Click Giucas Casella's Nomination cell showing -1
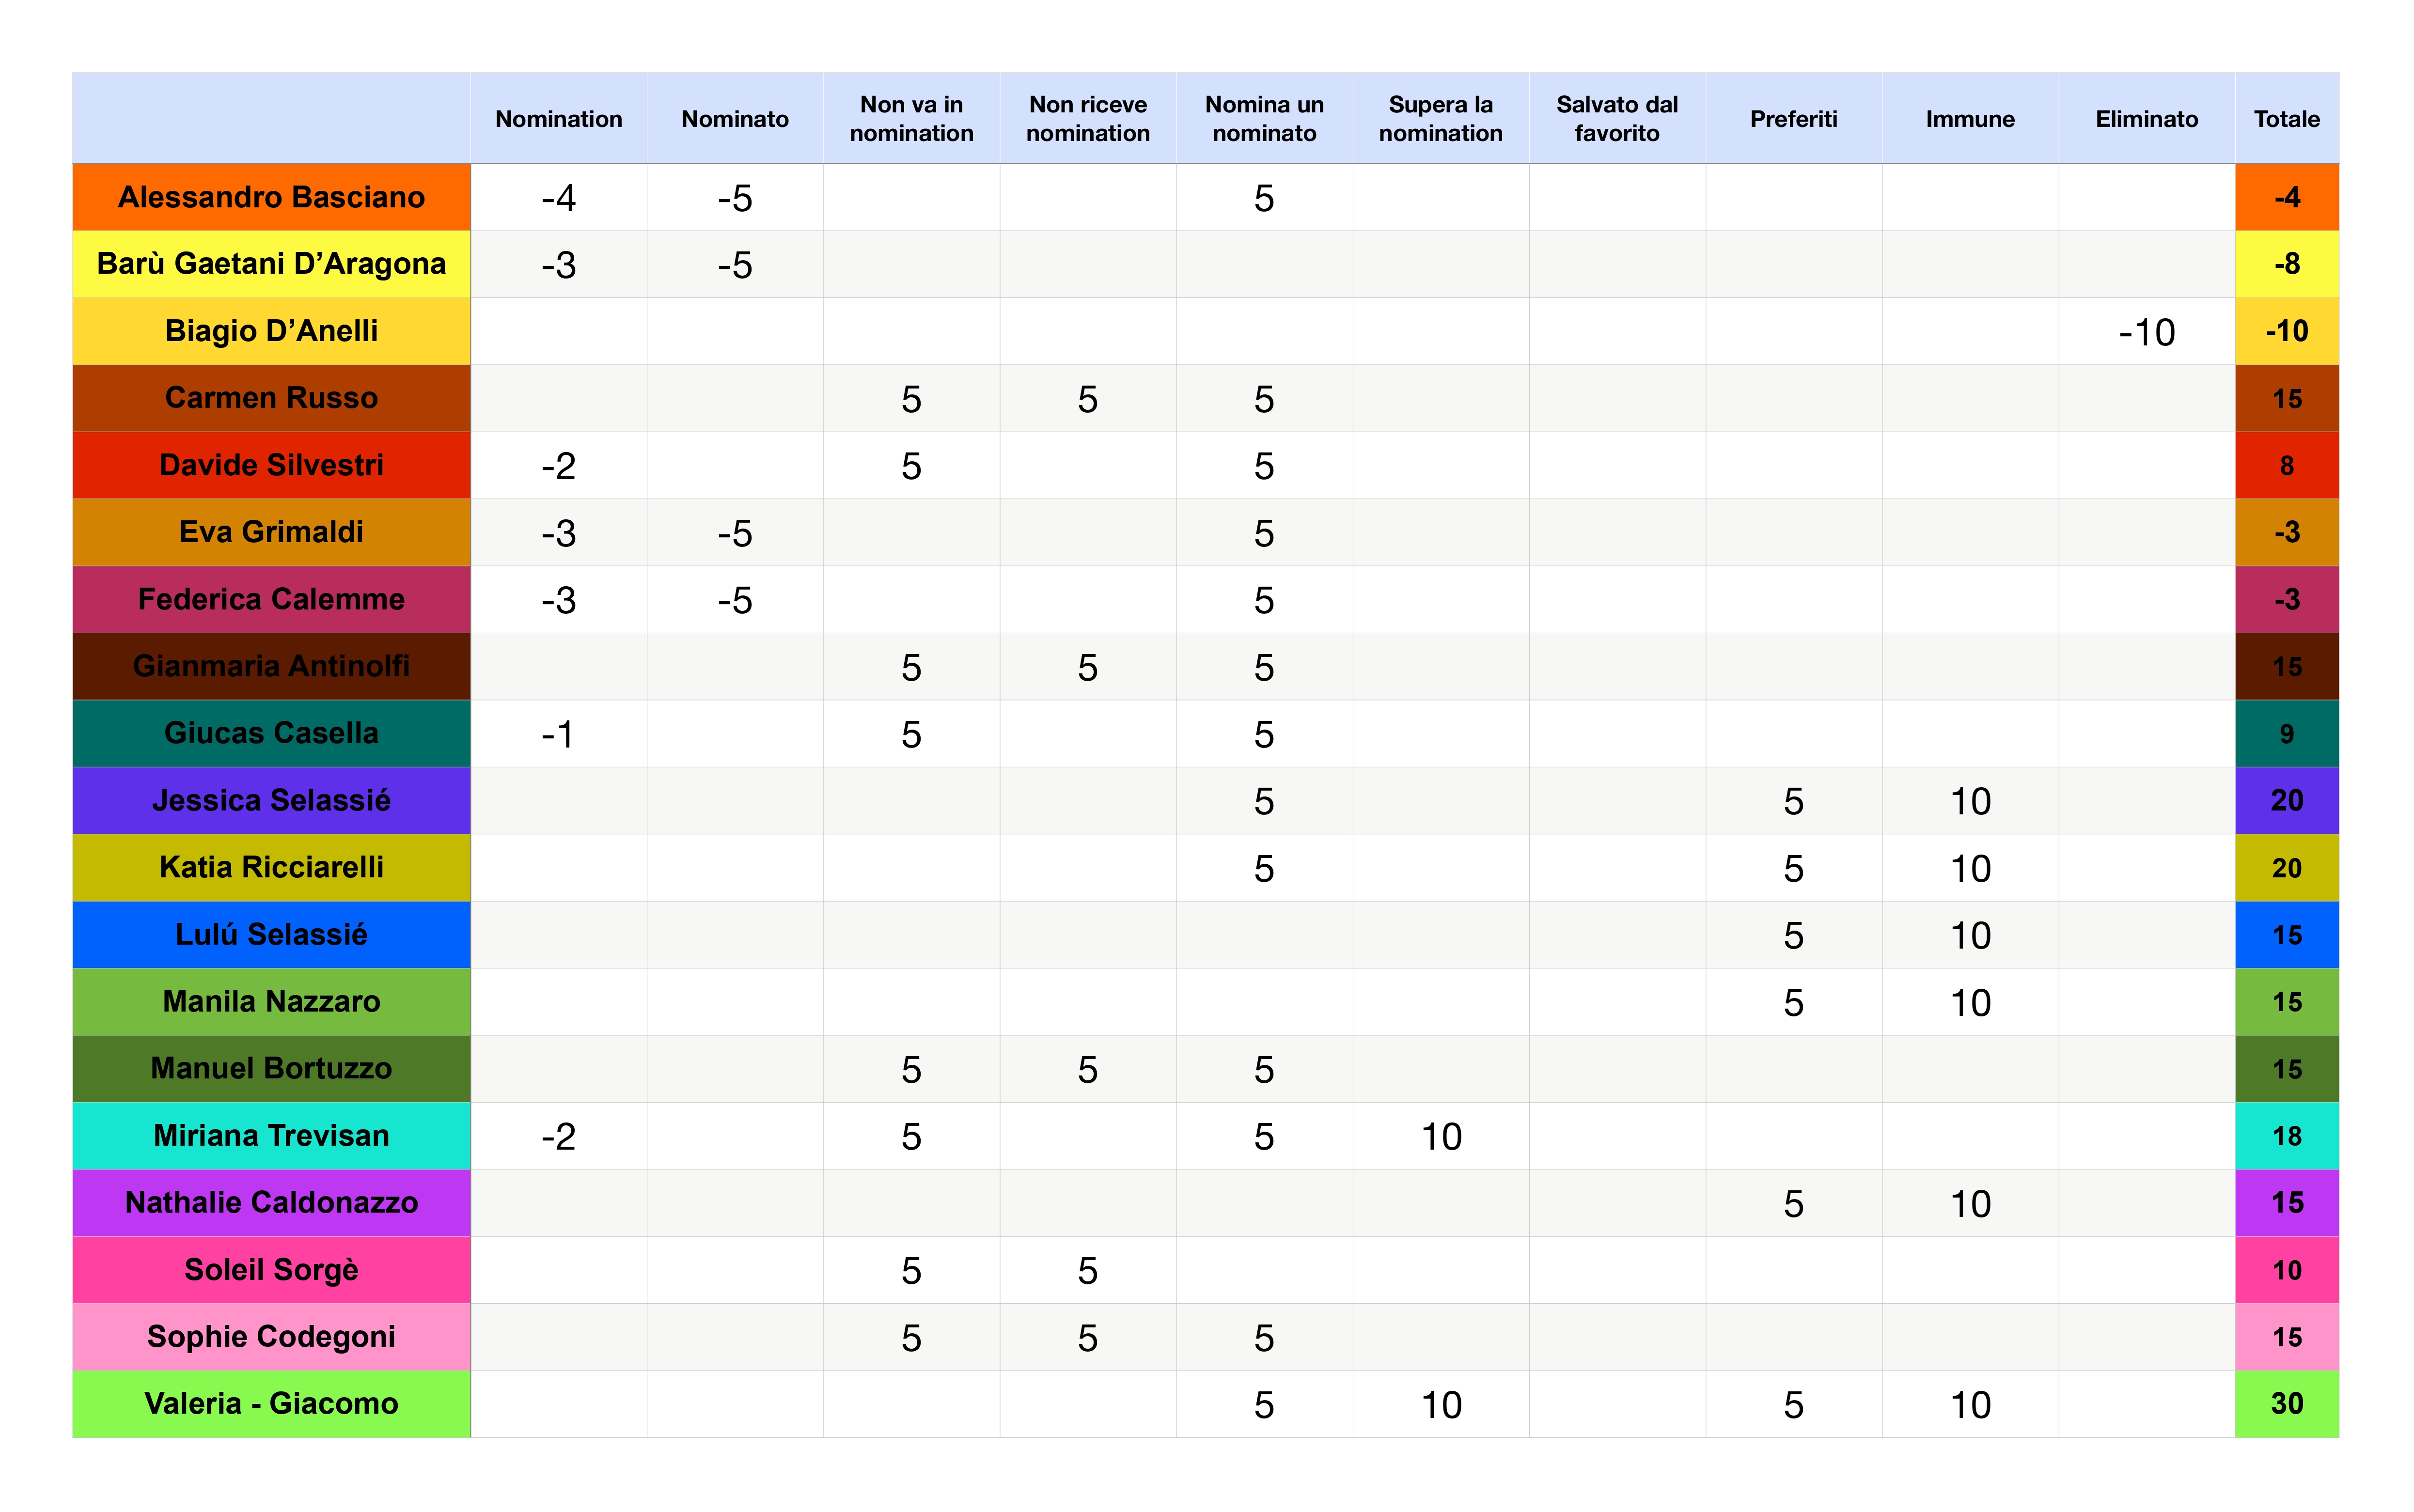The image size is (2414, 1512). (x=558, y=734)
